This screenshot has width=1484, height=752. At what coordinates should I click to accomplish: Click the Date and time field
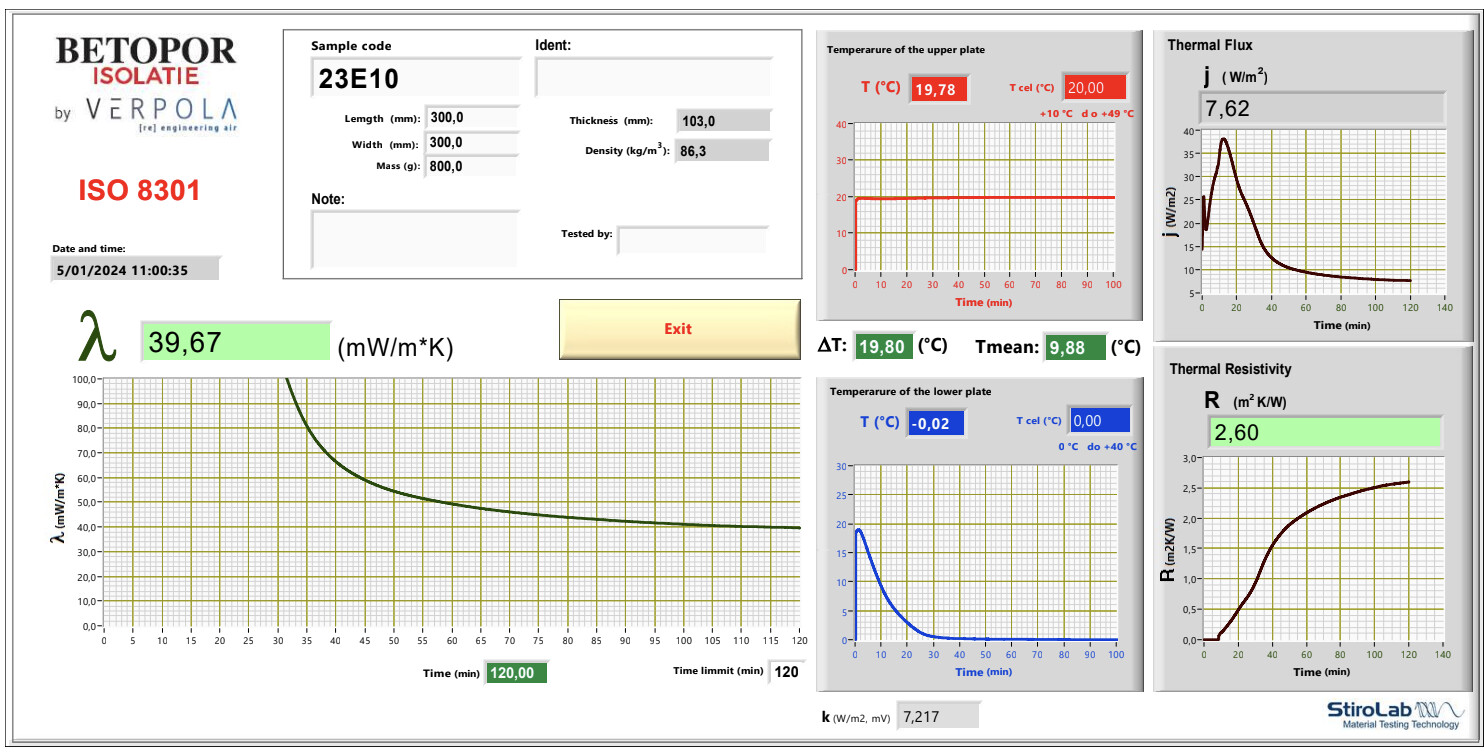coord(134,269)
